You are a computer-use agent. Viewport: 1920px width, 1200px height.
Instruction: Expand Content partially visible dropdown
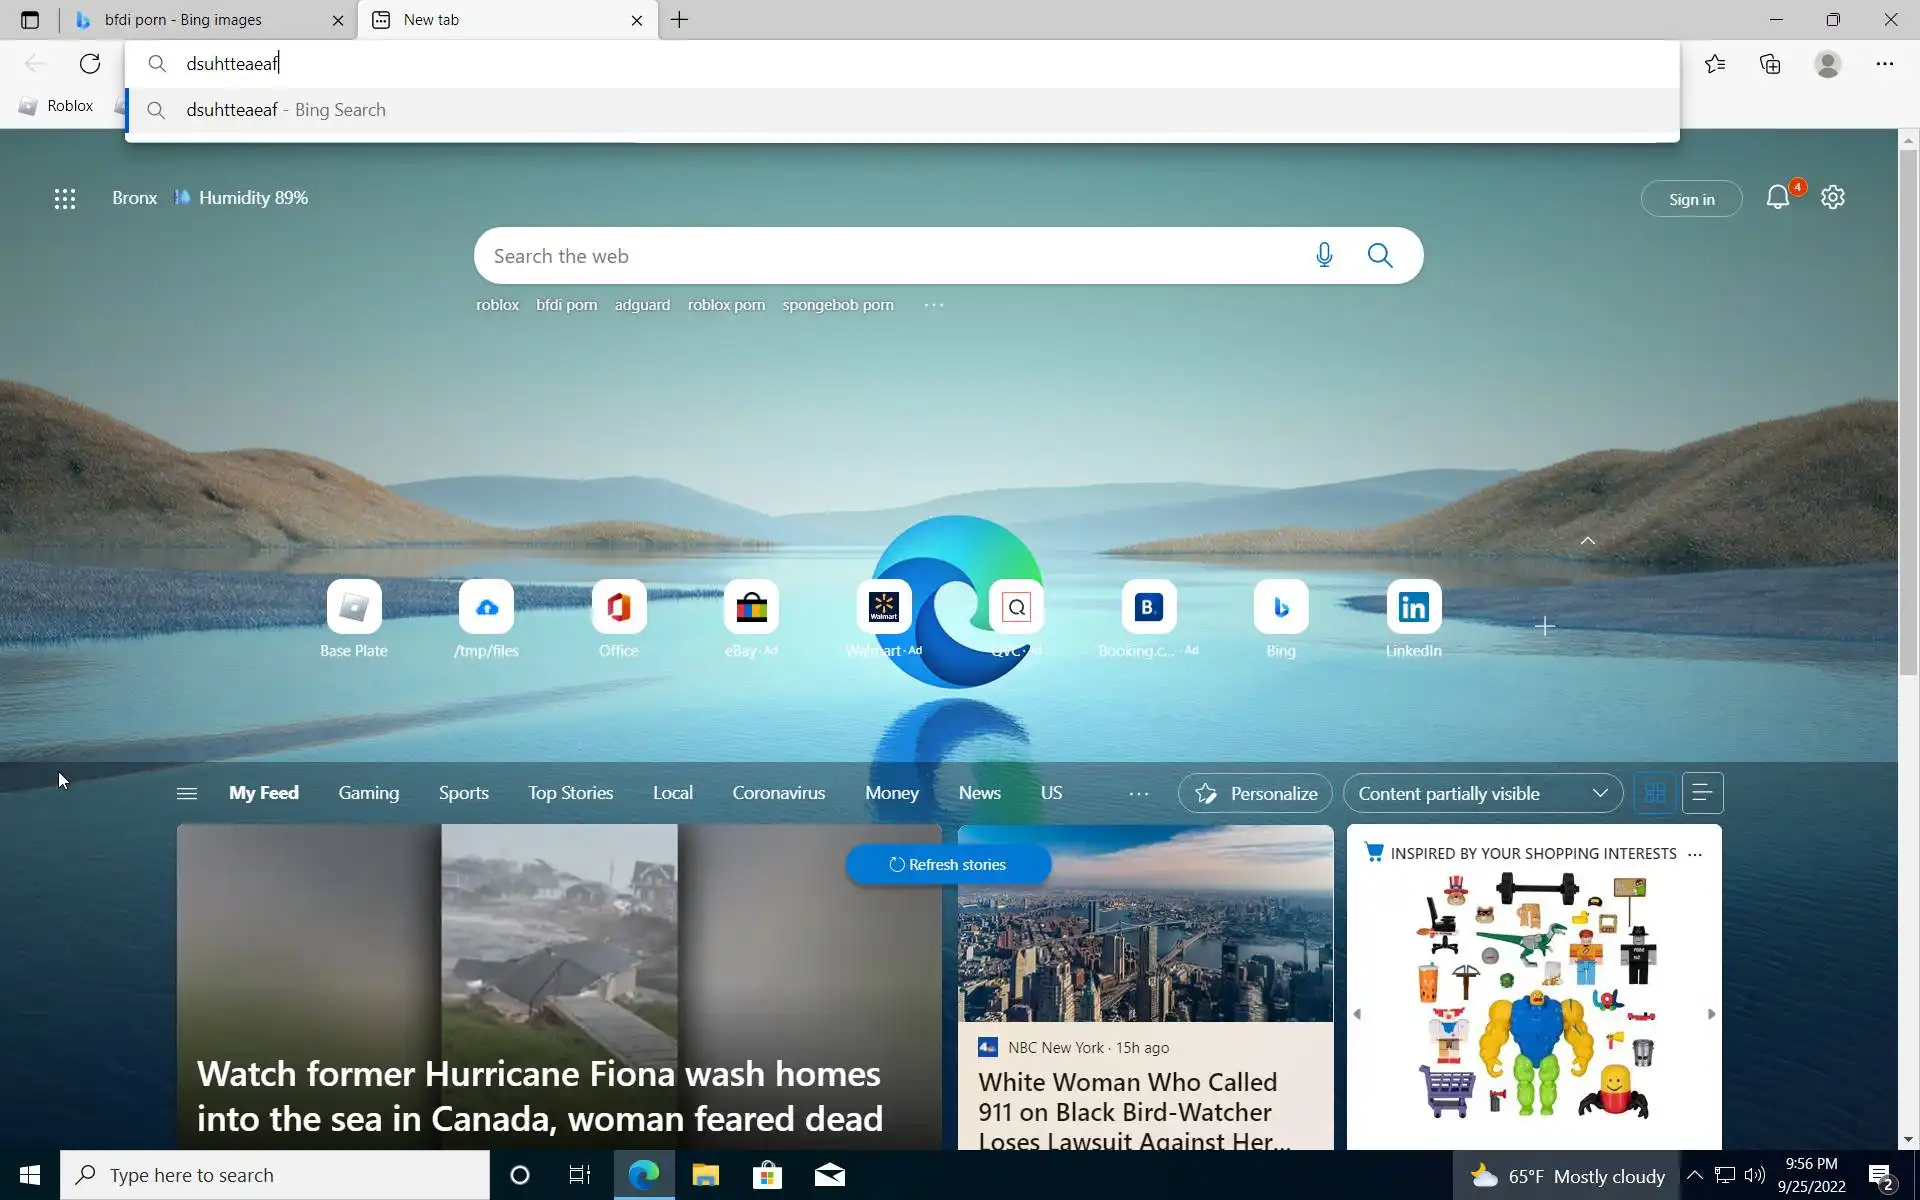tap(1483, 793)
